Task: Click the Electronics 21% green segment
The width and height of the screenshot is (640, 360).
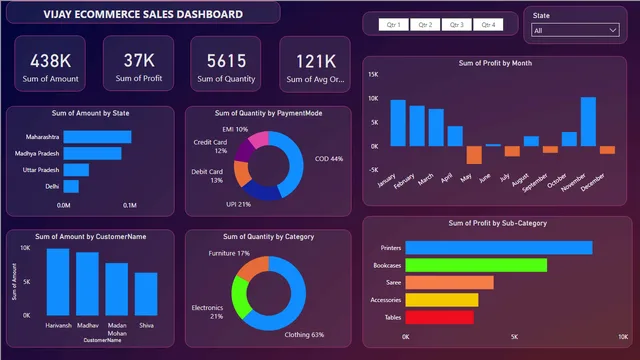Action: coord(240,297)
